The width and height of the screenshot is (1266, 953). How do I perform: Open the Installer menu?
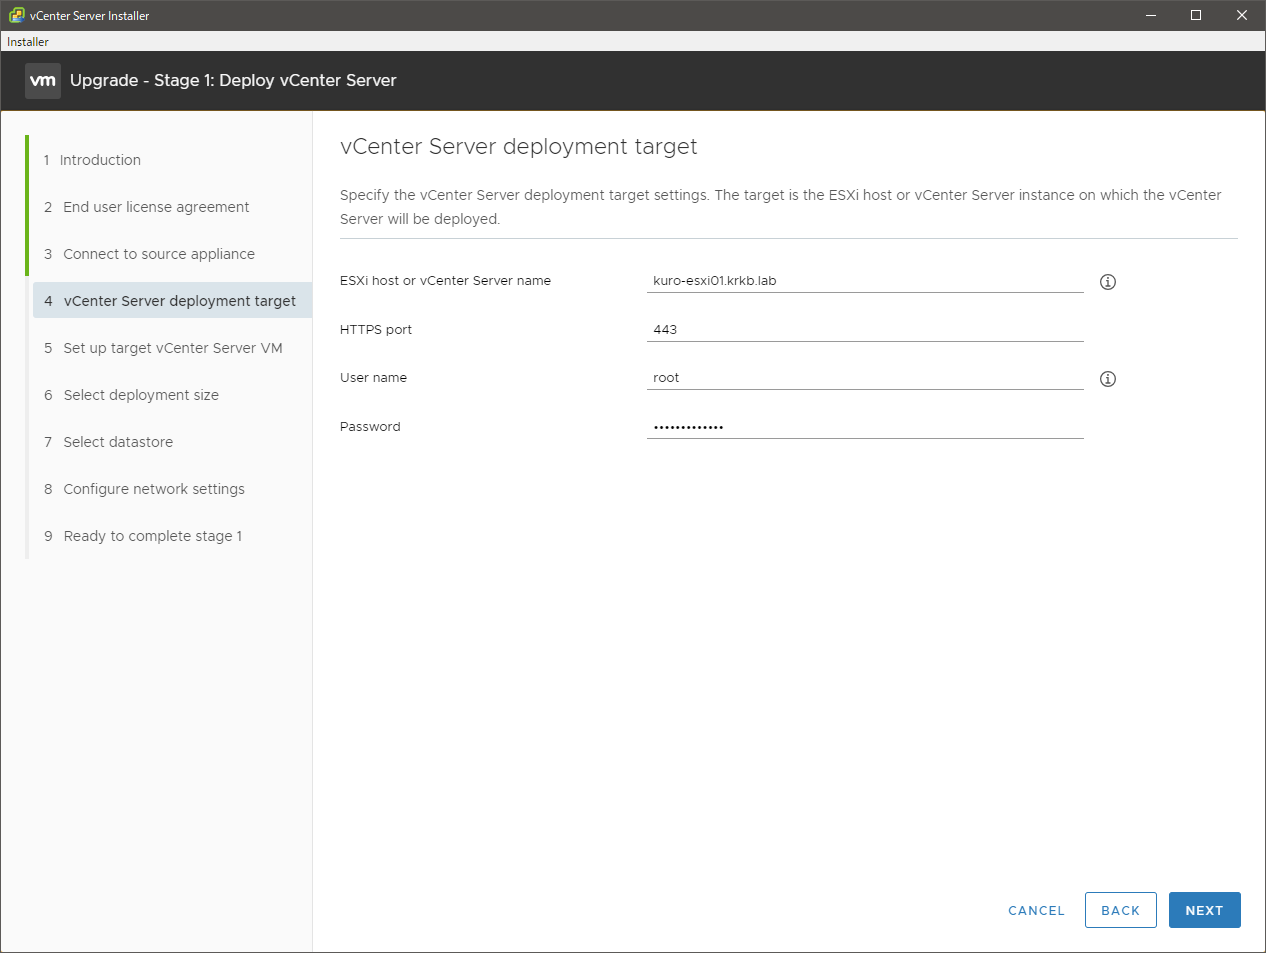pos(28,42)
